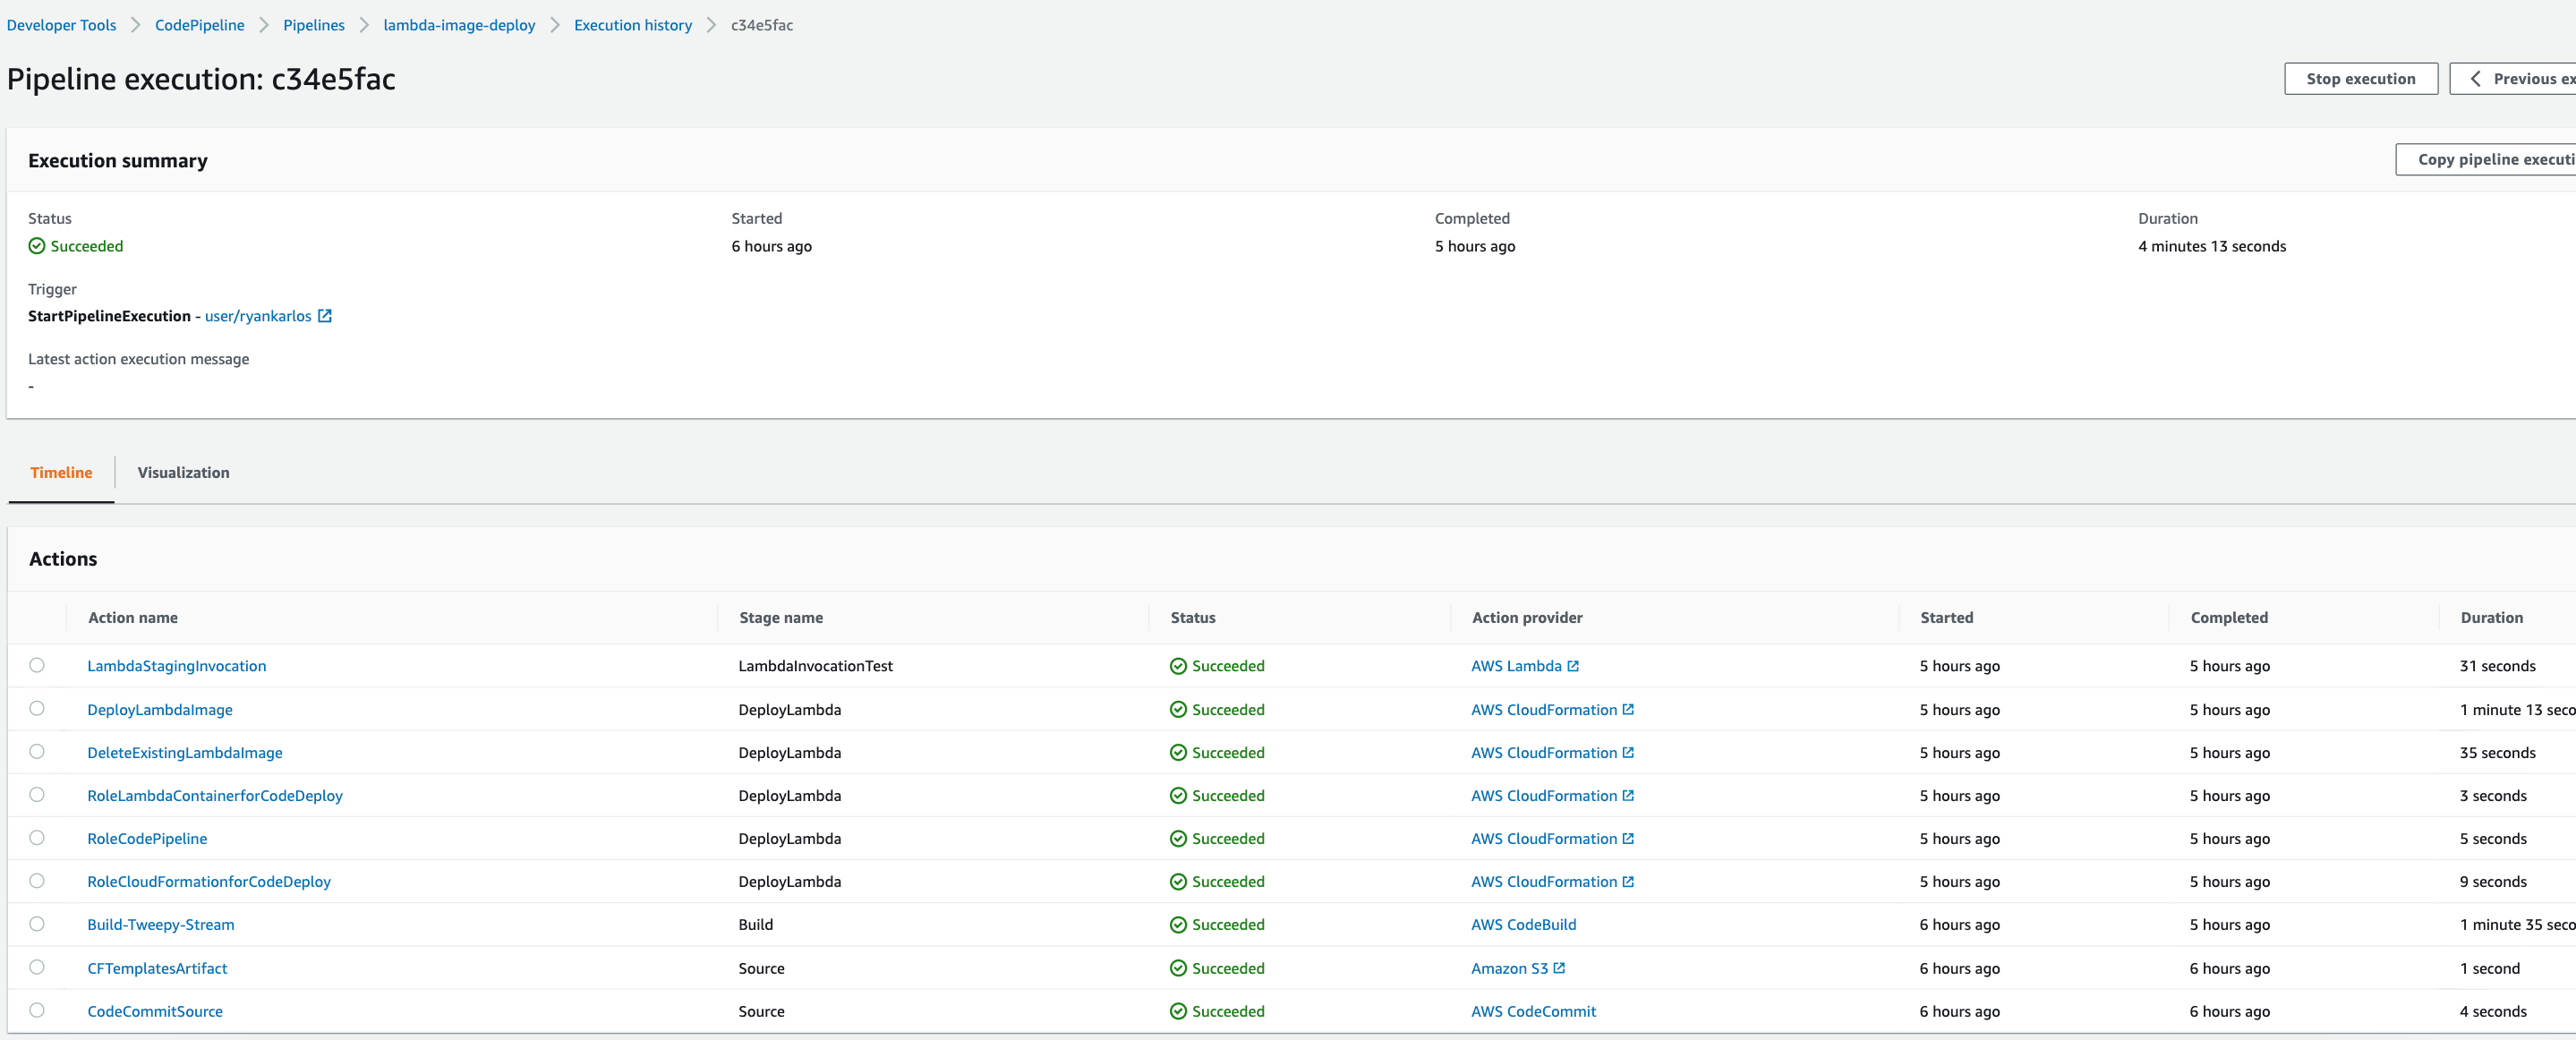This screenshot has height=1040, width=2576.
Task: Open the RoleCodePipeline action link
Action: pyautogui.click(x=147, y=838)
